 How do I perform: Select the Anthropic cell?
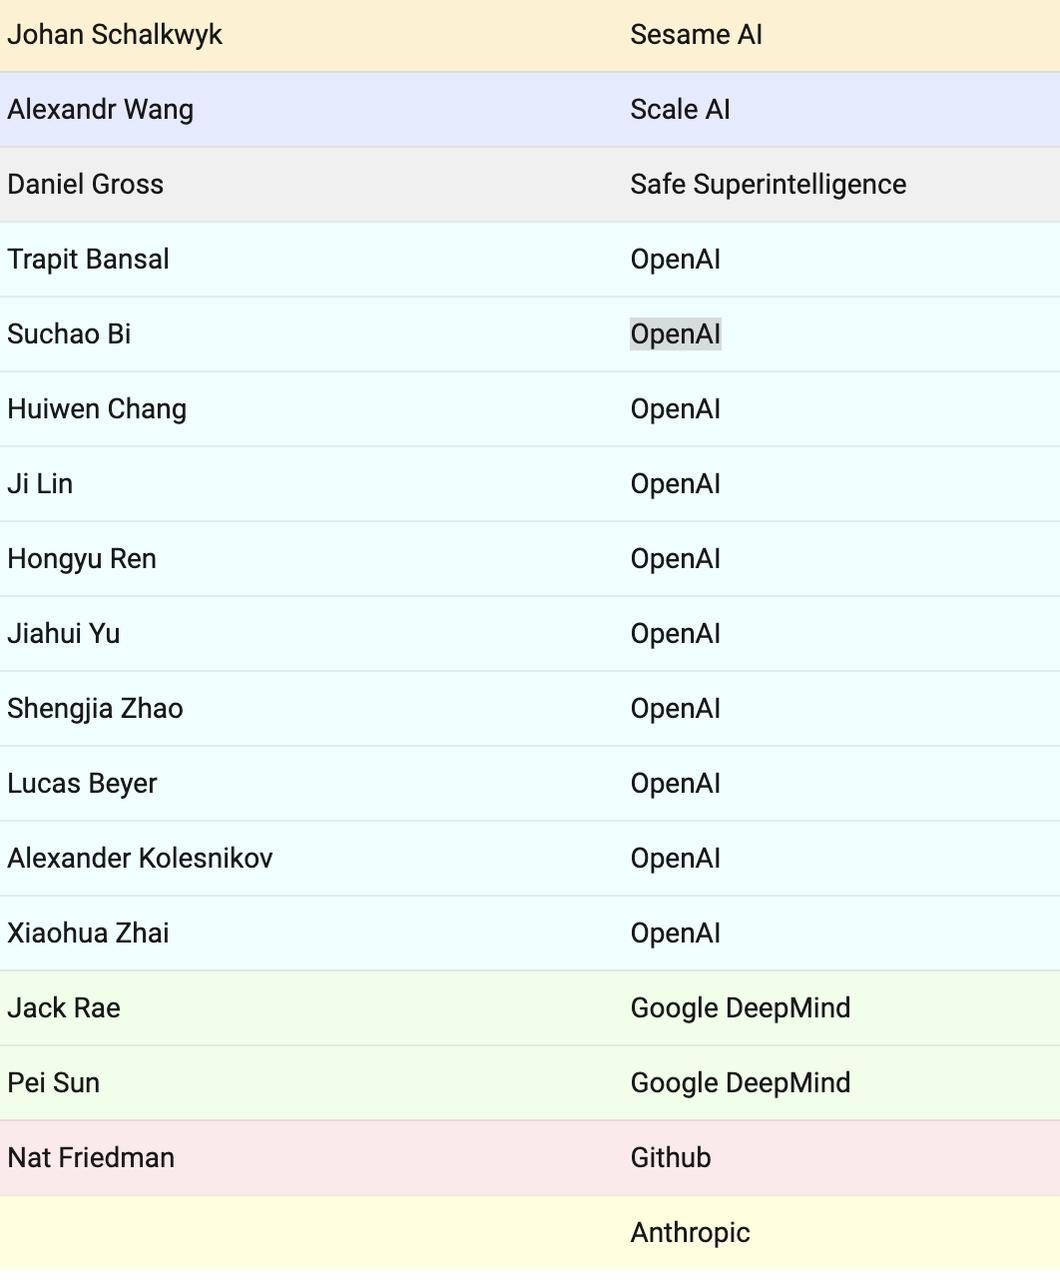[x=690, y=1233]
